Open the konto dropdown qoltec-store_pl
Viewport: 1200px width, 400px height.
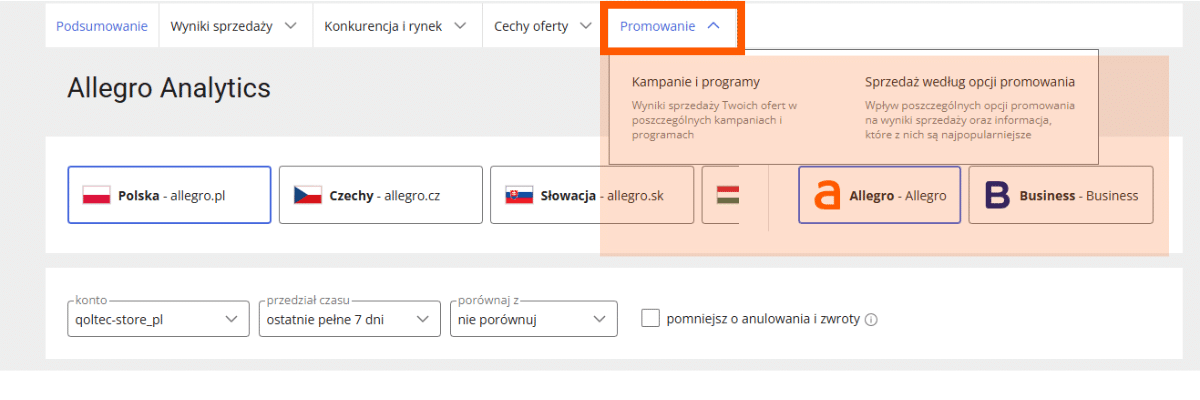[158, 319]
